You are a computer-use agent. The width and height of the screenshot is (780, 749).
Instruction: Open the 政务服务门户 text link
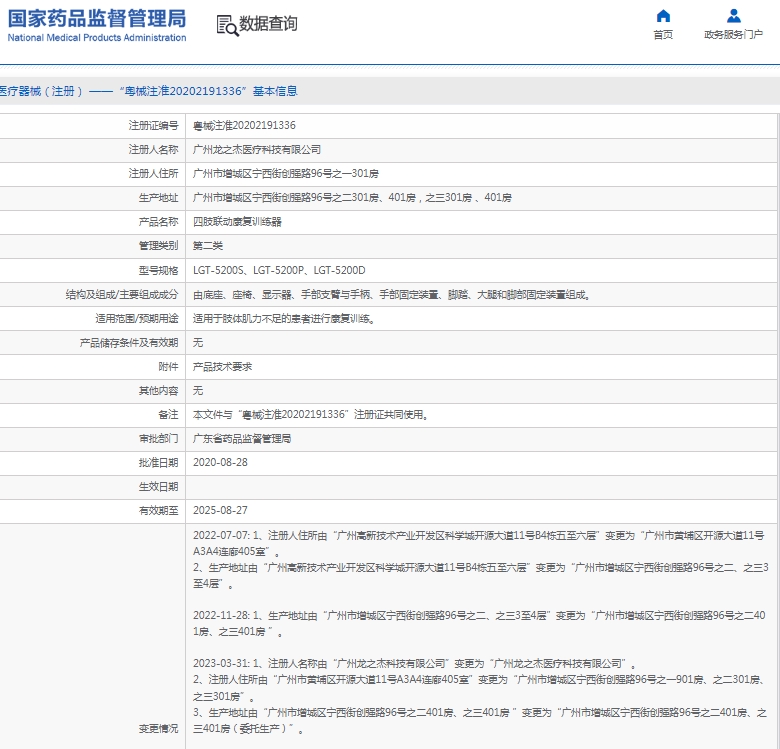pyautogui.click(x=733, y=34)
